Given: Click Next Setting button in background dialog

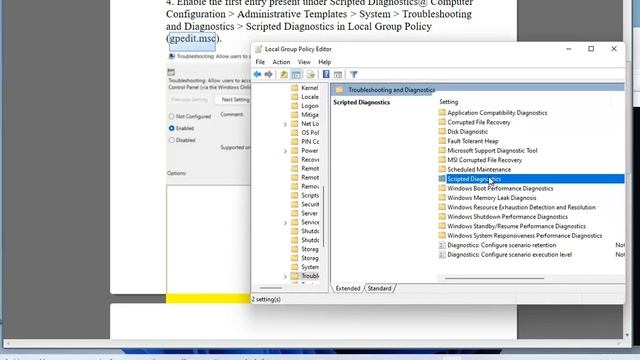Looking at the screenshot, I should (233, 100).
